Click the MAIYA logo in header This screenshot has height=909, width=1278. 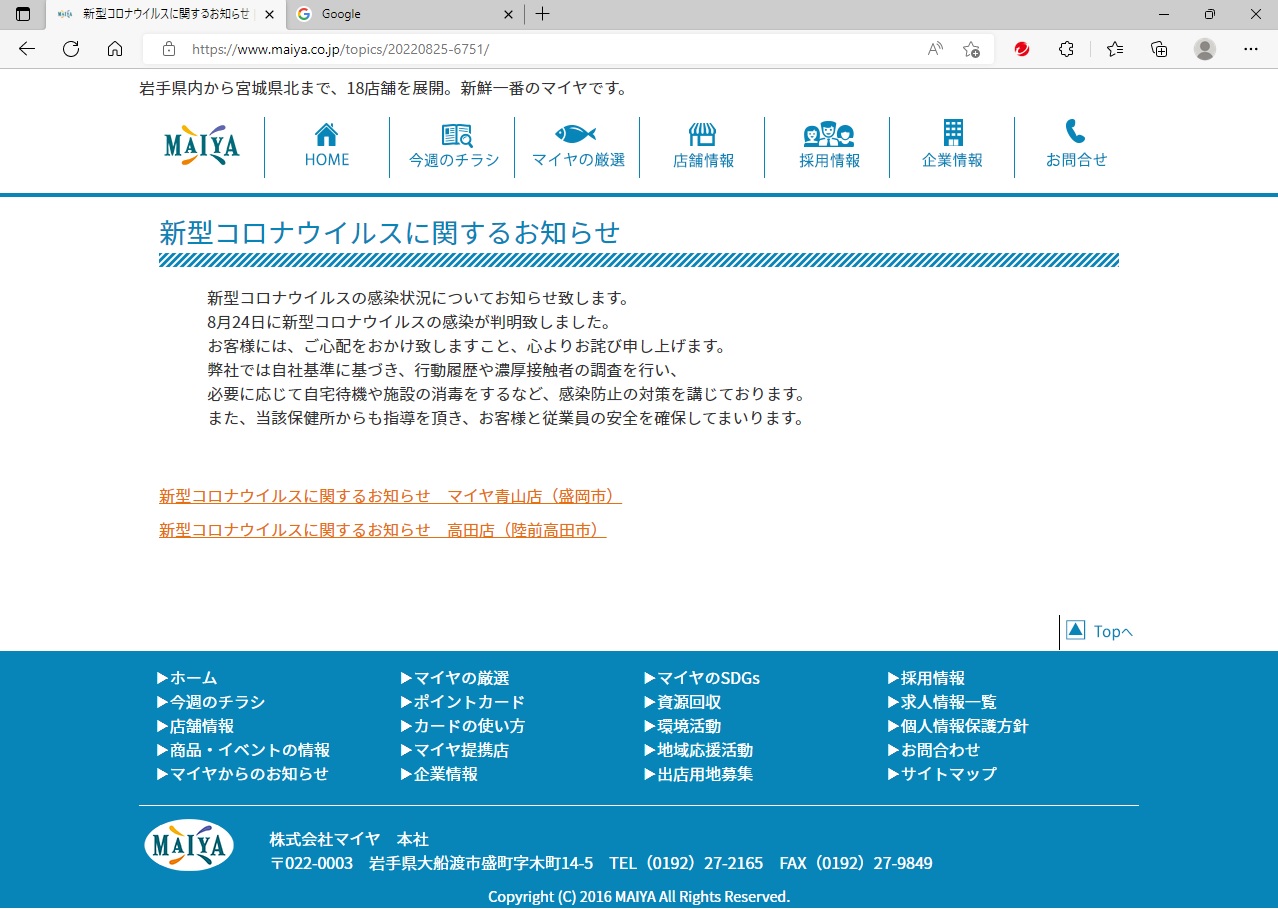pyautogui.click(x=202, y=146)
